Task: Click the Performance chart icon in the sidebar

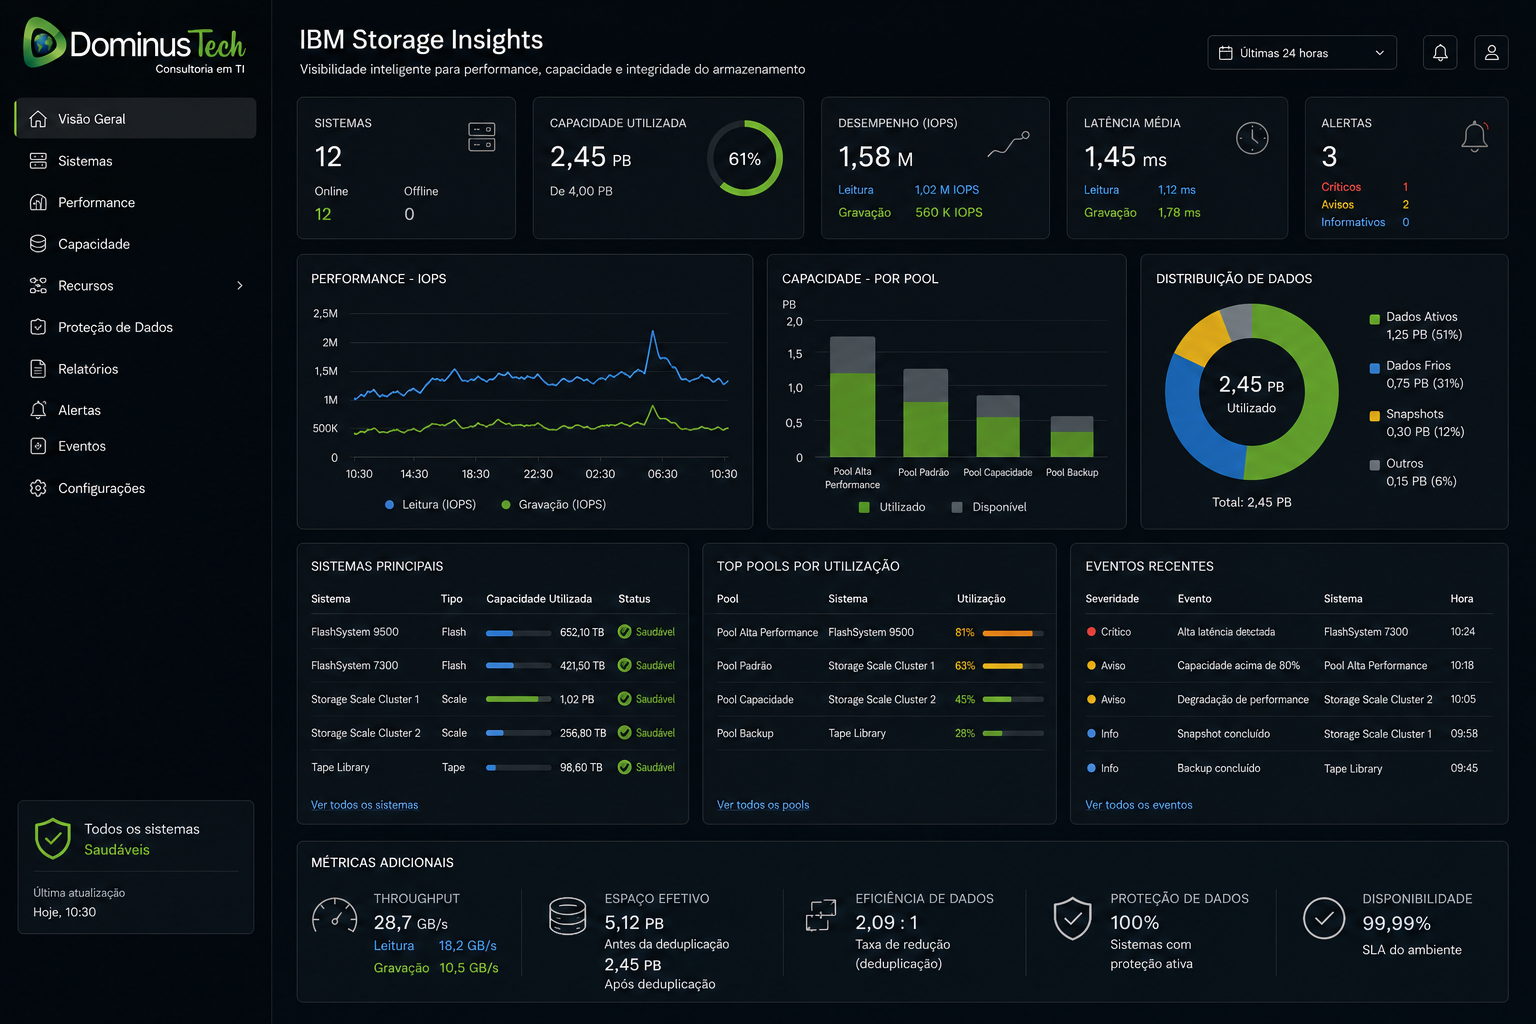Action: click(x=38, y=202)
